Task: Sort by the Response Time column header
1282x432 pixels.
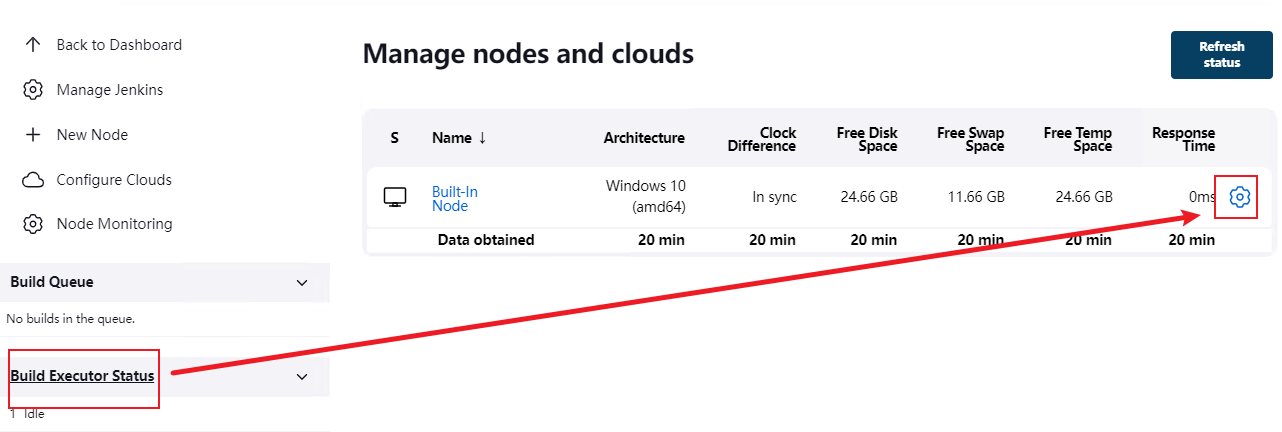Action: pos(1183,139)
